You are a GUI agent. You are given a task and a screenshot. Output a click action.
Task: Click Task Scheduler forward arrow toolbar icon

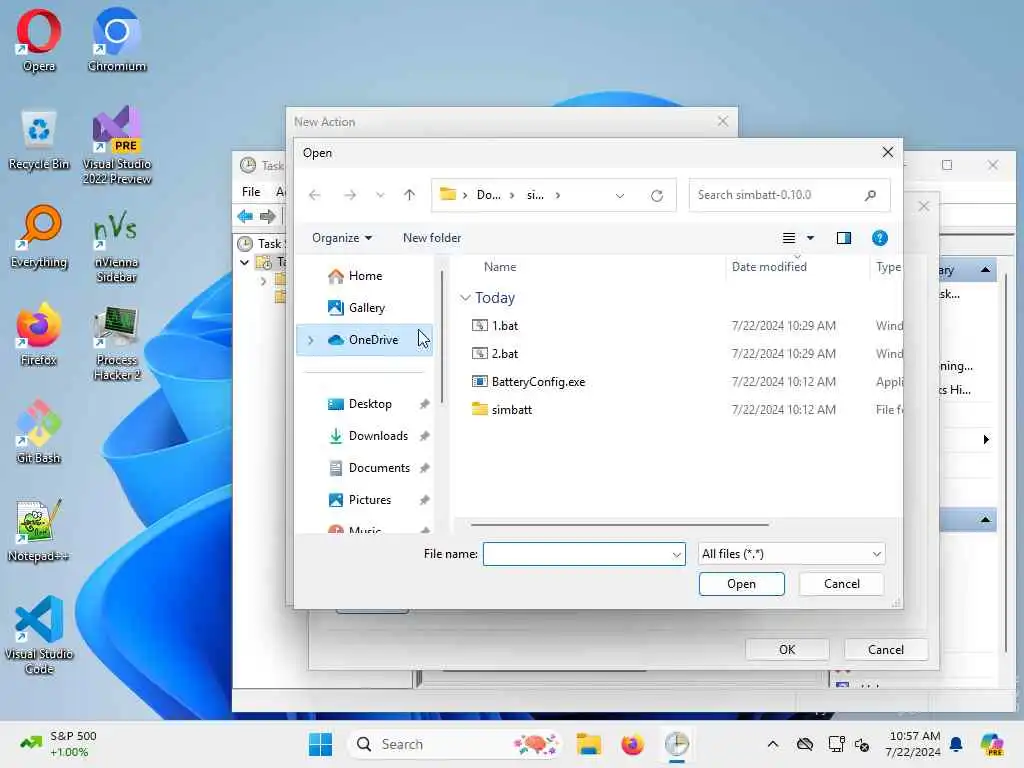point(268,216)
